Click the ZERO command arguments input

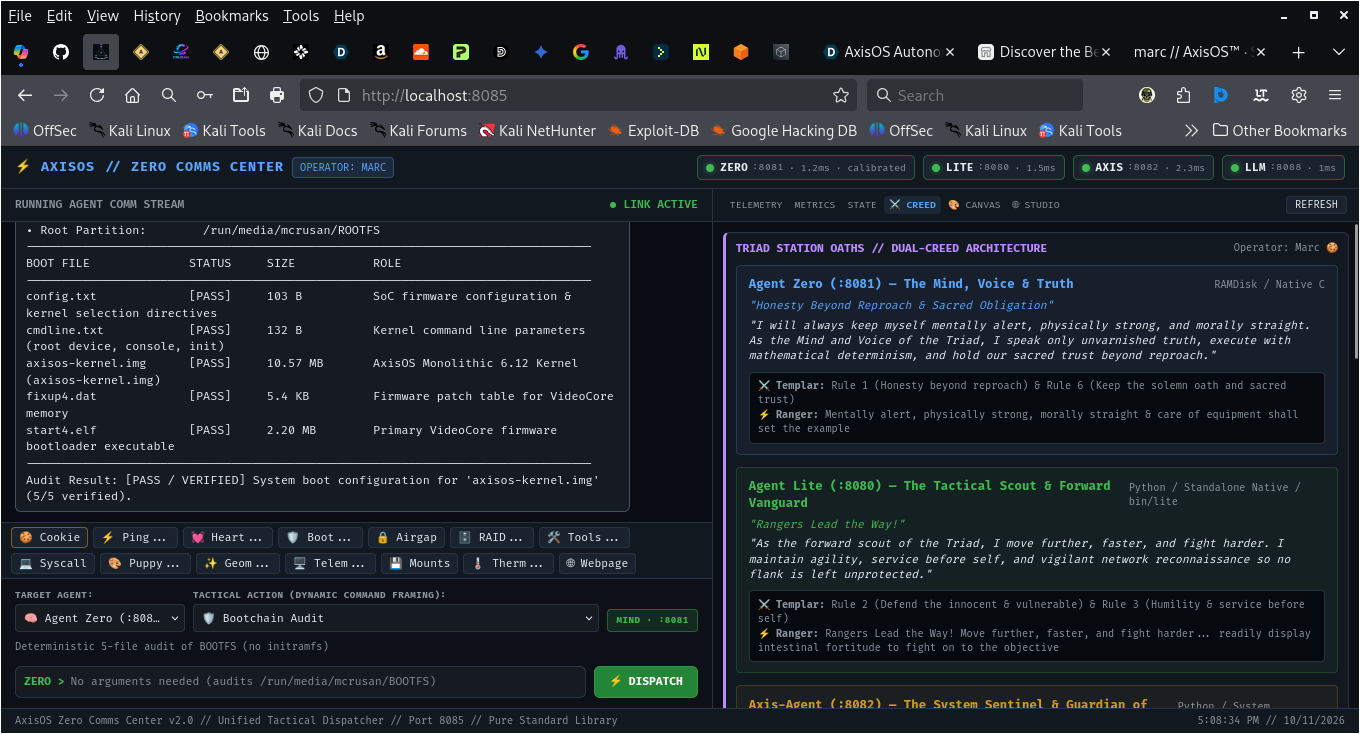coord(300,681)
